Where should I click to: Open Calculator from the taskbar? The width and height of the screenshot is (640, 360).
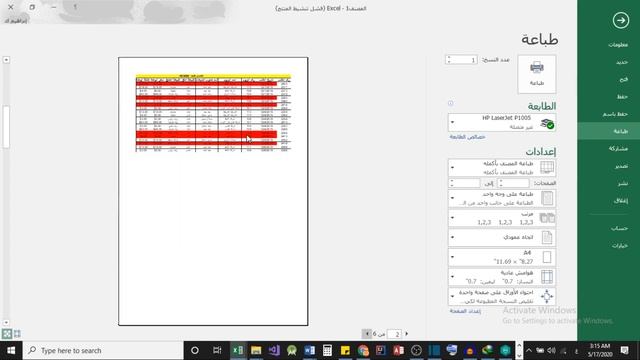pyautogui.click(x=327, y=350)
